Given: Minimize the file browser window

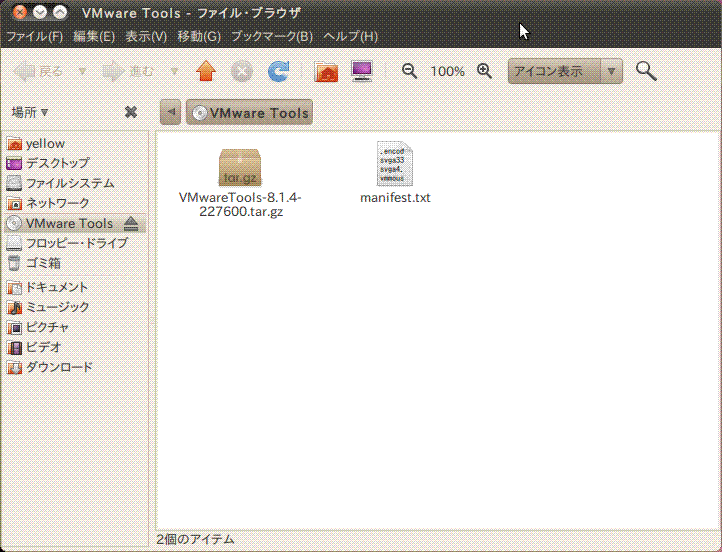Looking at the screenshot, I should click(40, 12).
